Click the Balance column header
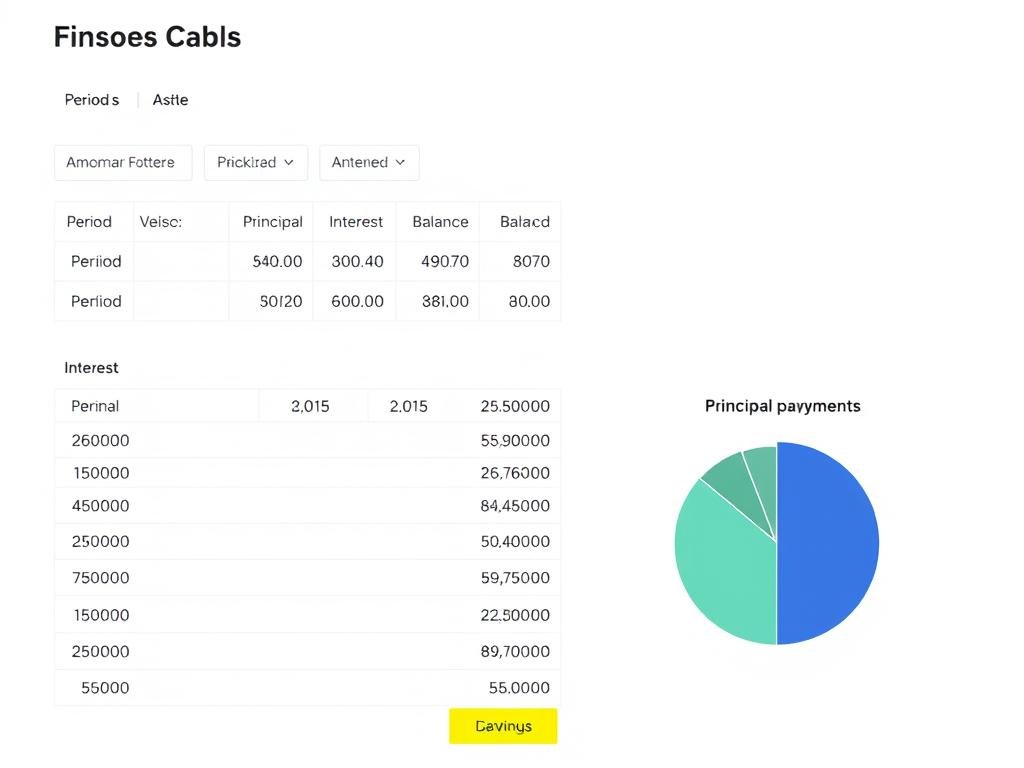 pyautogui.click(x=438, y=221)
